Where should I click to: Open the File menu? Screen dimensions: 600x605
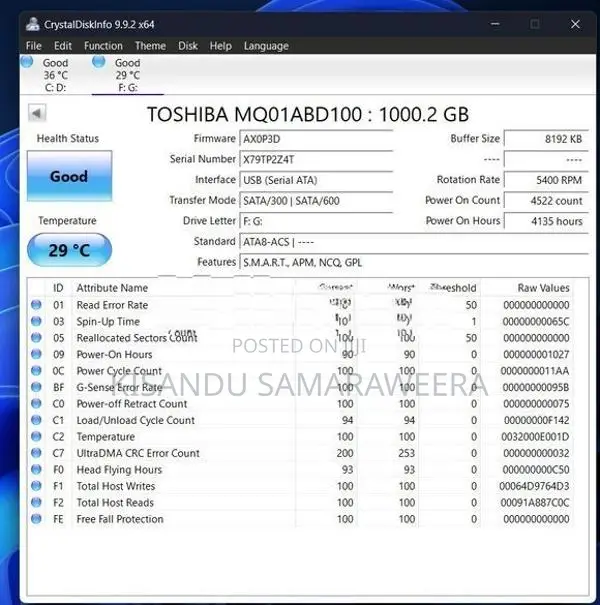click(x=34, y=46)
